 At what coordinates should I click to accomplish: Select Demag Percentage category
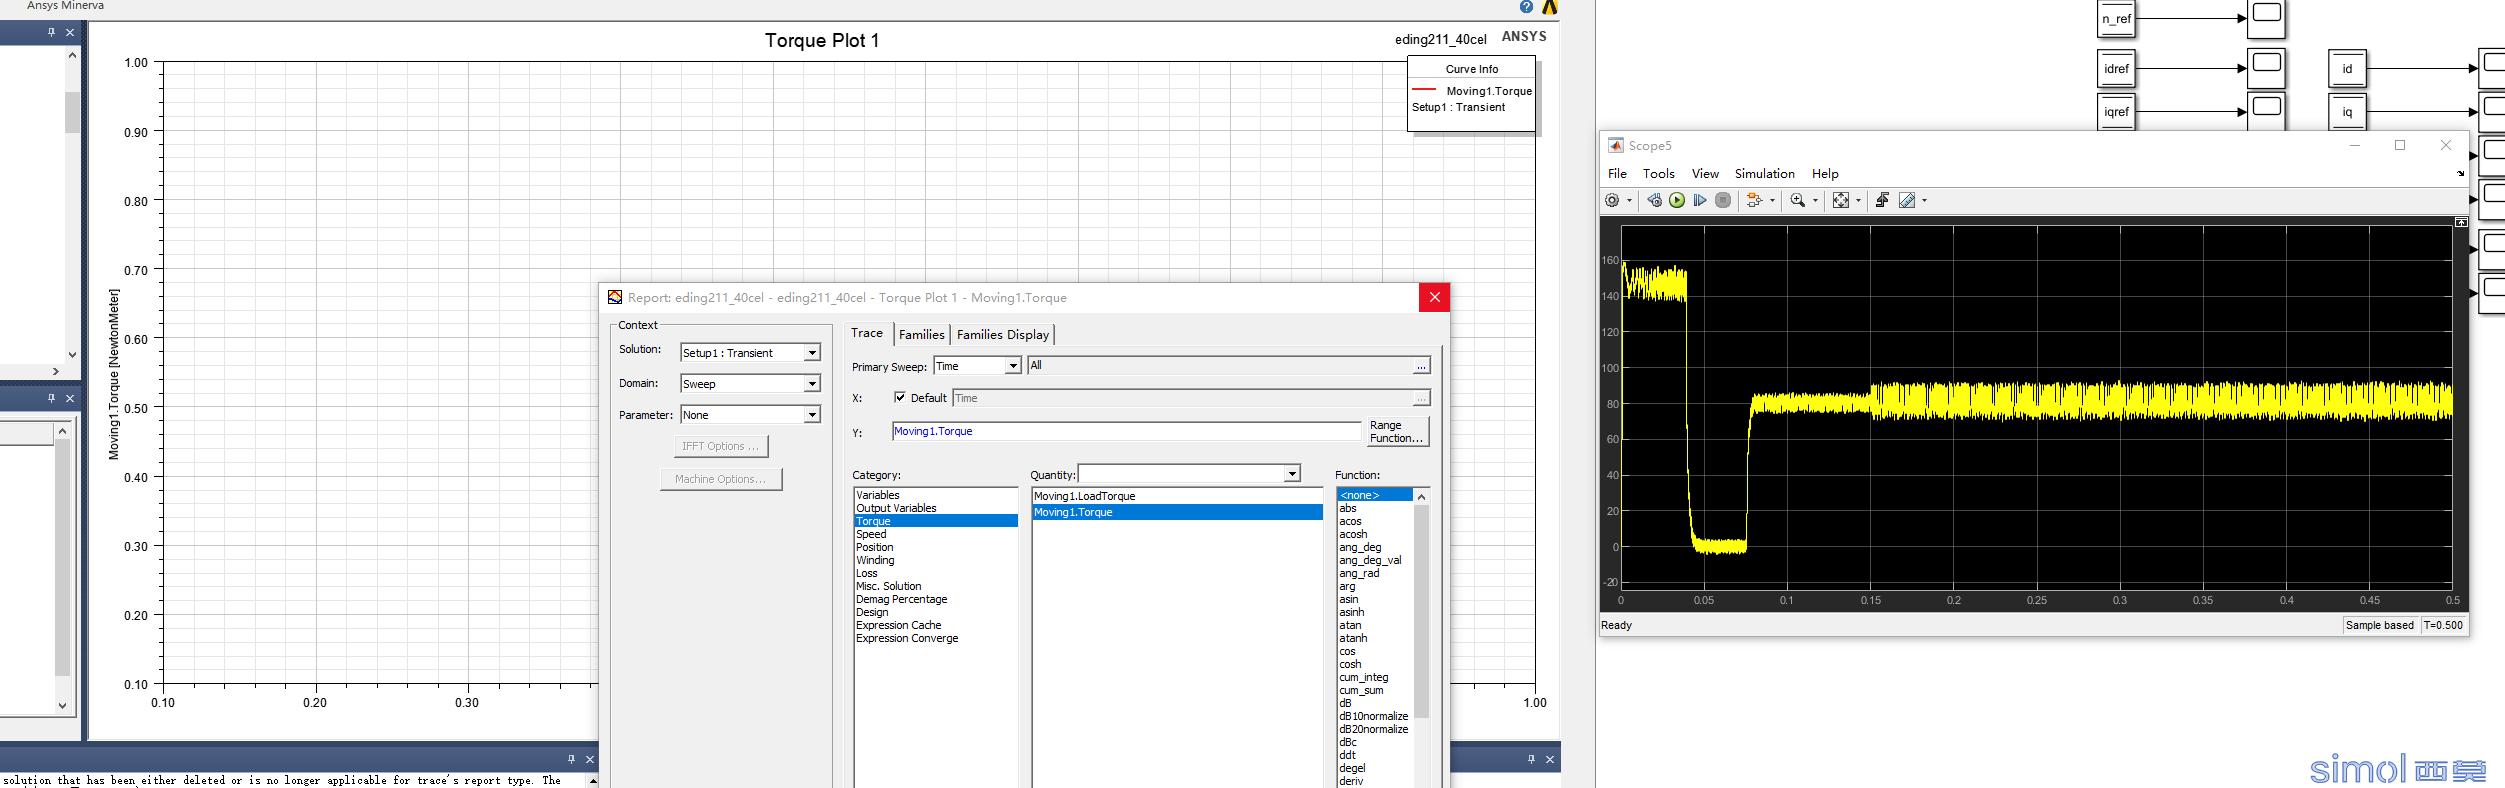[x=901, y=599]
